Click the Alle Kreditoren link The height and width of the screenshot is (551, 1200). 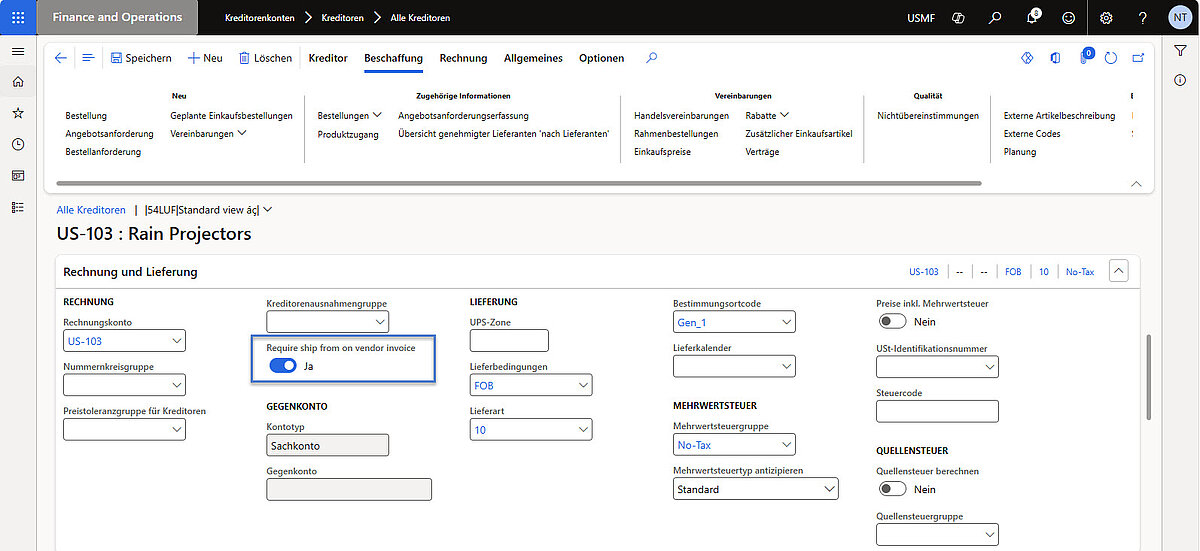[91, 210]
